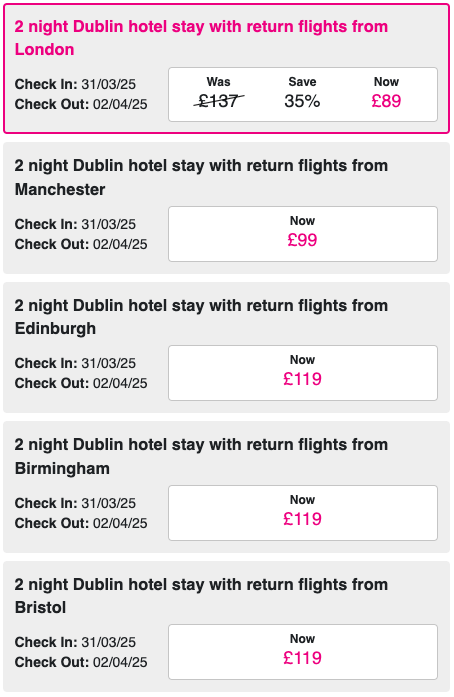The image size is (454, 697).
Task: Select the Bristol flights deal title
Action: [201, 596]
